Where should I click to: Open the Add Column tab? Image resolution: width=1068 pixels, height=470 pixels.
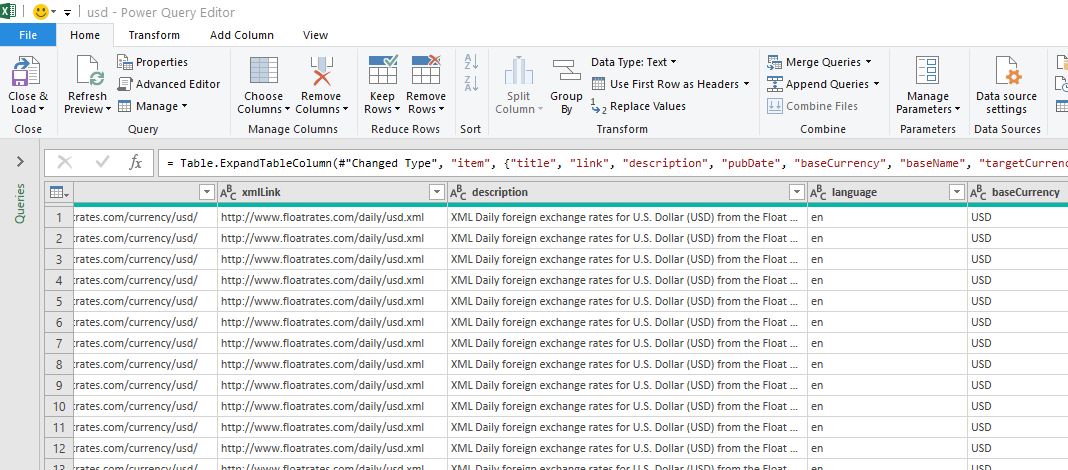point(241,35)
